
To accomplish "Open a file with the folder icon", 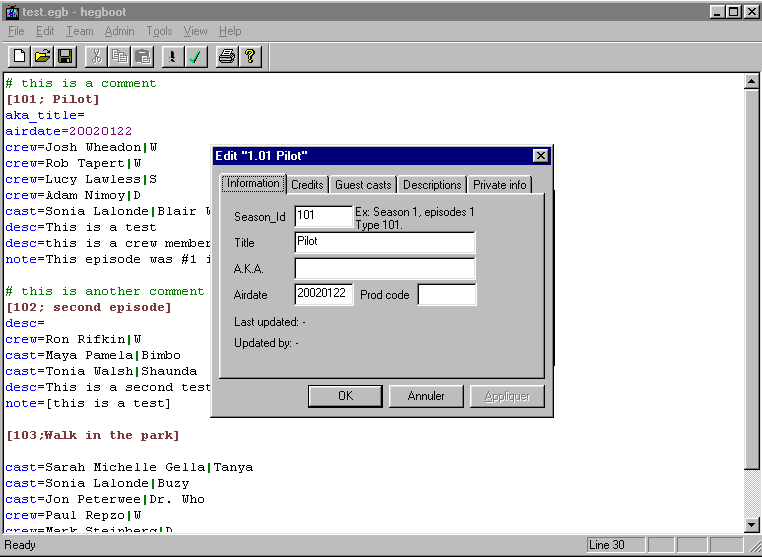I will [42, 57].
